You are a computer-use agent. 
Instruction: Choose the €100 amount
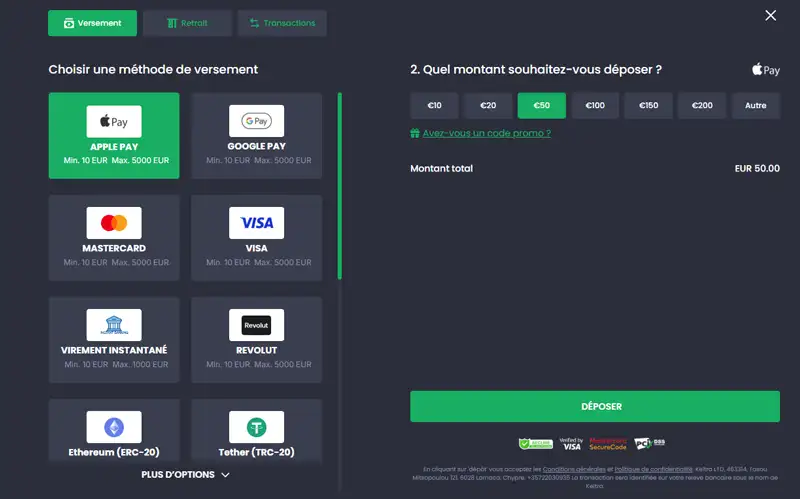595,106
